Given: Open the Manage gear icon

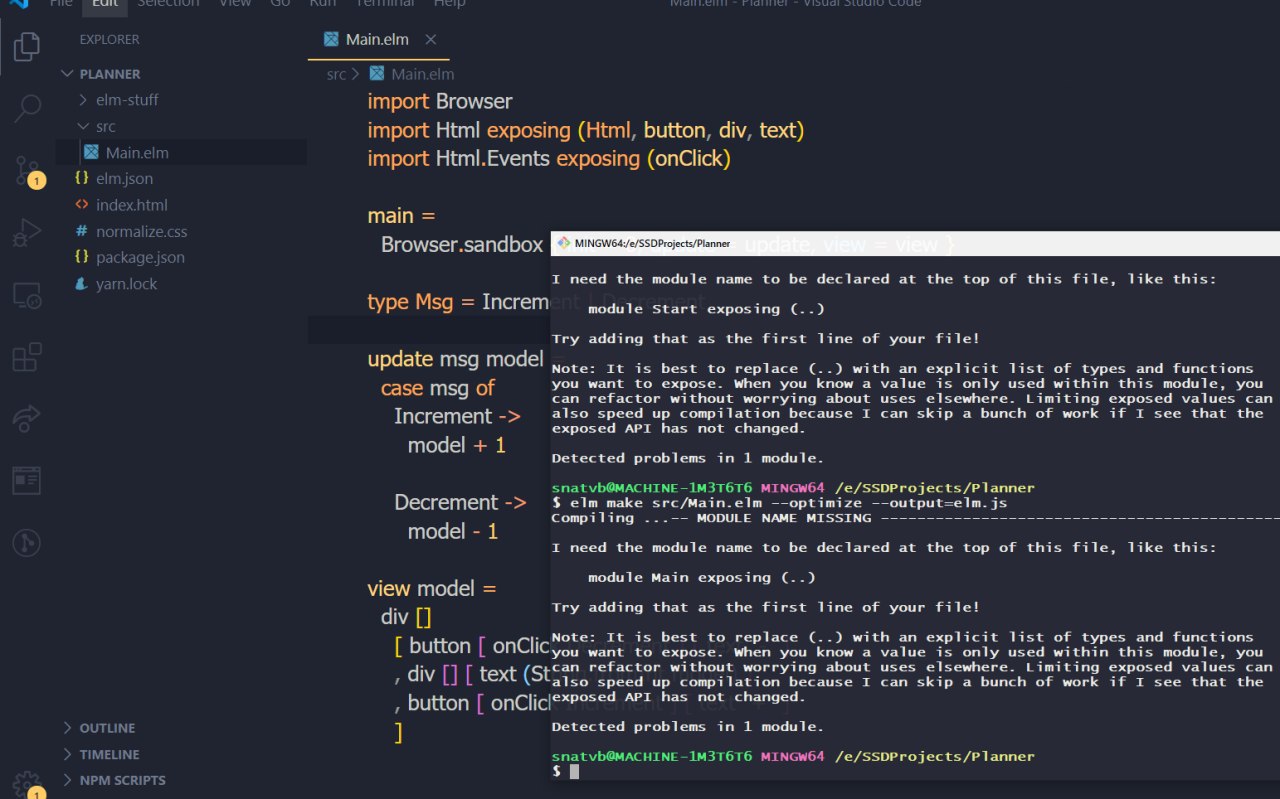Looking at the screenshot, I should (27, 783).
